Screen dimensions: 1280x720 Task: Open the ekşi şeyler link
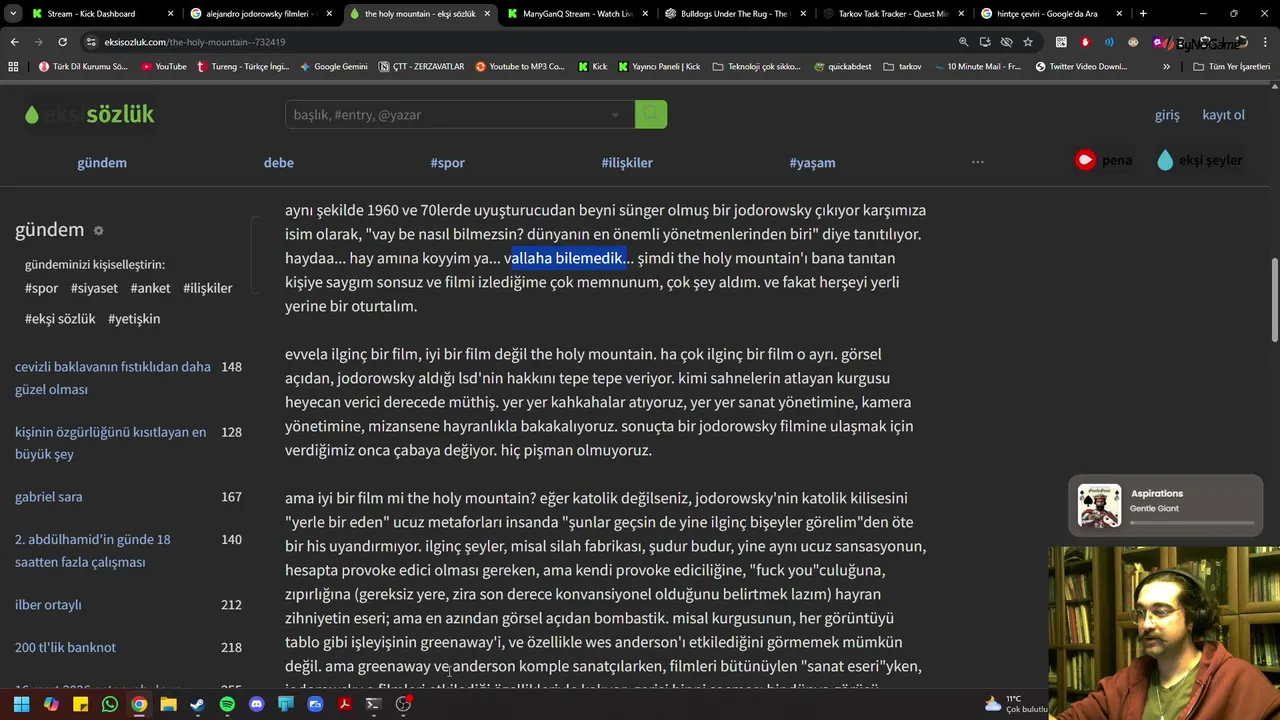tap(1199, 160)
